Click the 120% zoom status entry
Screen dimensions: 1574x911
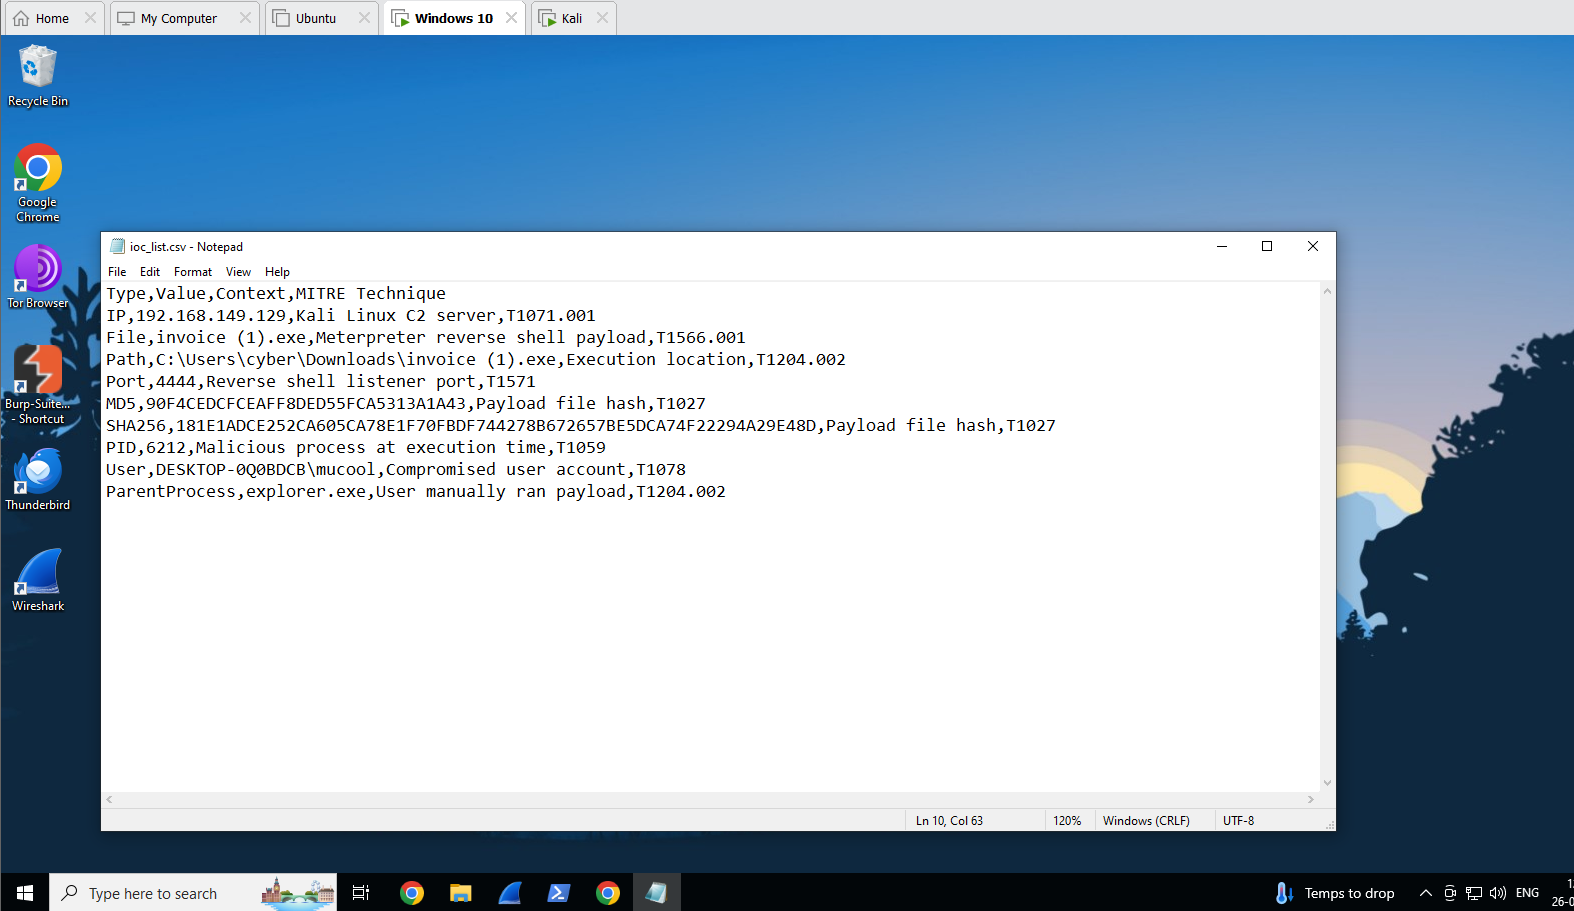point(1067,821)
